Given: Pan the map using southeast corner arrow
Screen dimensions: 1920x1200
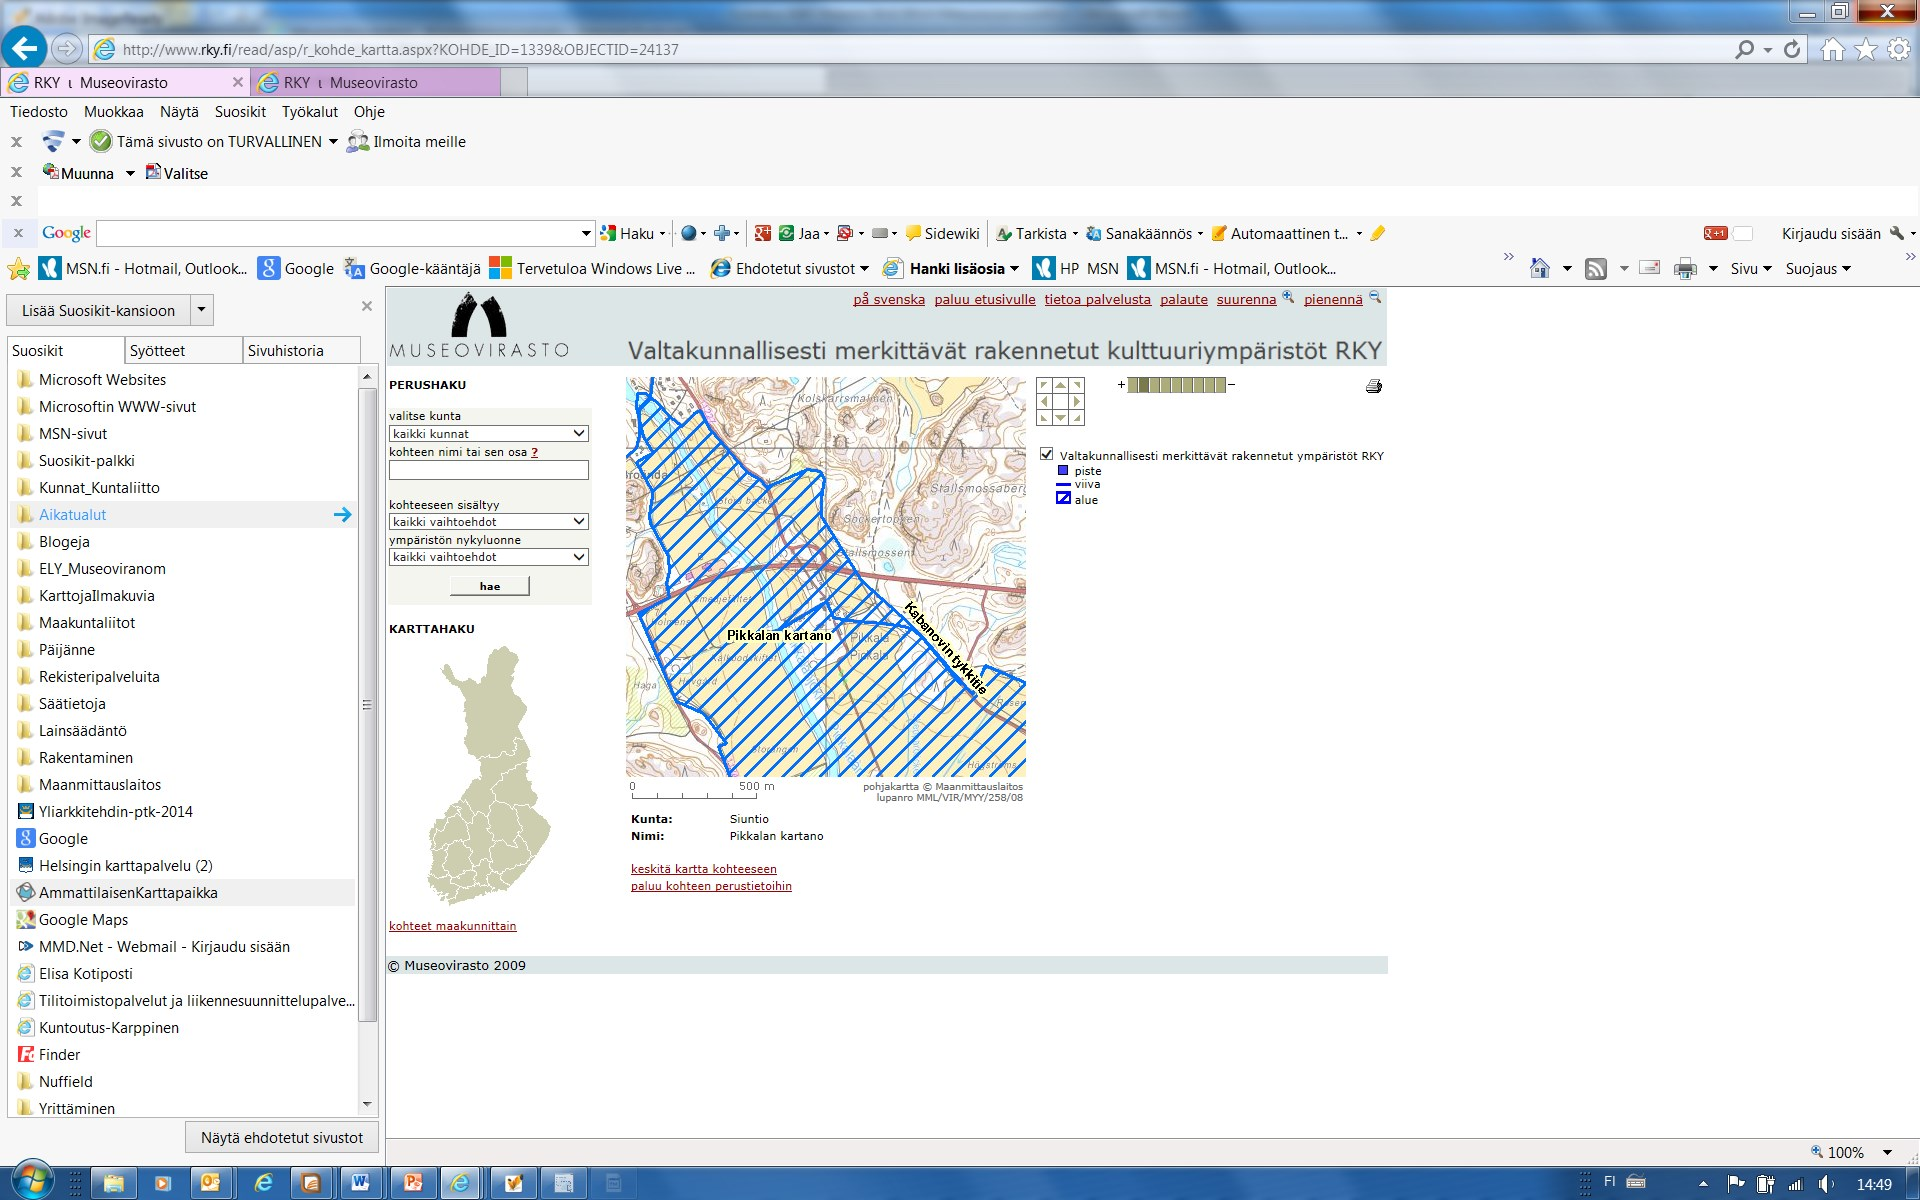Looking at the screenshot, I should tap(1077, 418).
